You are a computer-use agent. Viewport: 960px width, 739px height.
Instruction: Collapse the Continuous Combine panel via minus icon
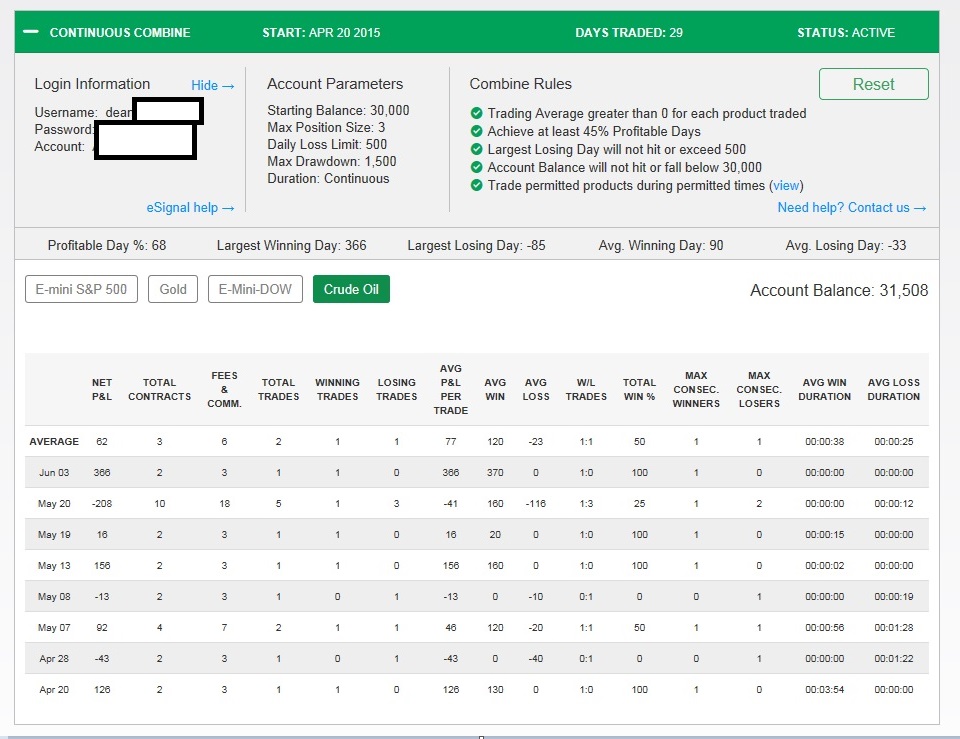[x=31, y=33]
